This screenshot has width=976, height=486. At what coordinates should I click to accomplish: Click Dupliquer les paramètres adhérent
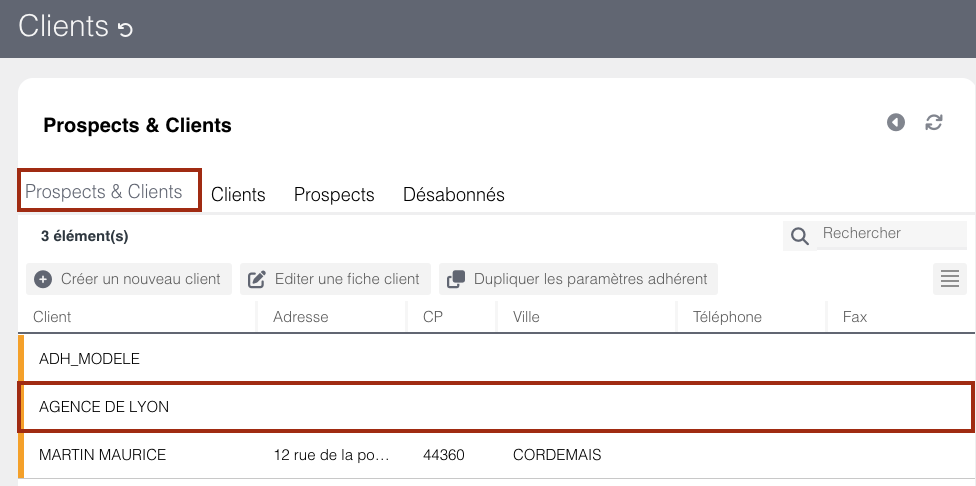coord(578,279)
